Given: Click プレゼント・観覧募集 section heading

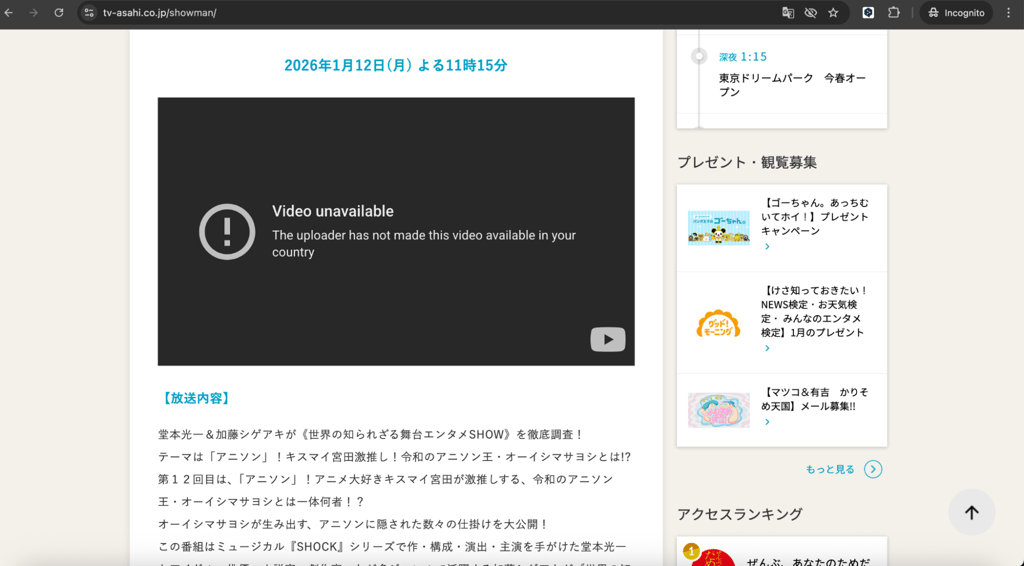Looking at the screenshot, I should (746, 162).
